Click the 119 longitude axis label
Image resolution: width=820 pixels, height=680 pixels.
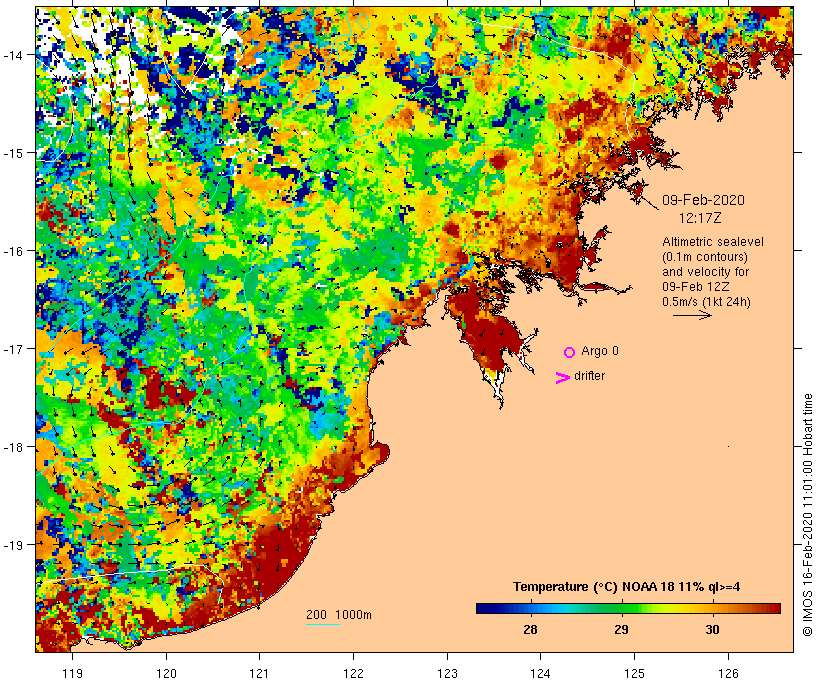[x=72, y=673]
